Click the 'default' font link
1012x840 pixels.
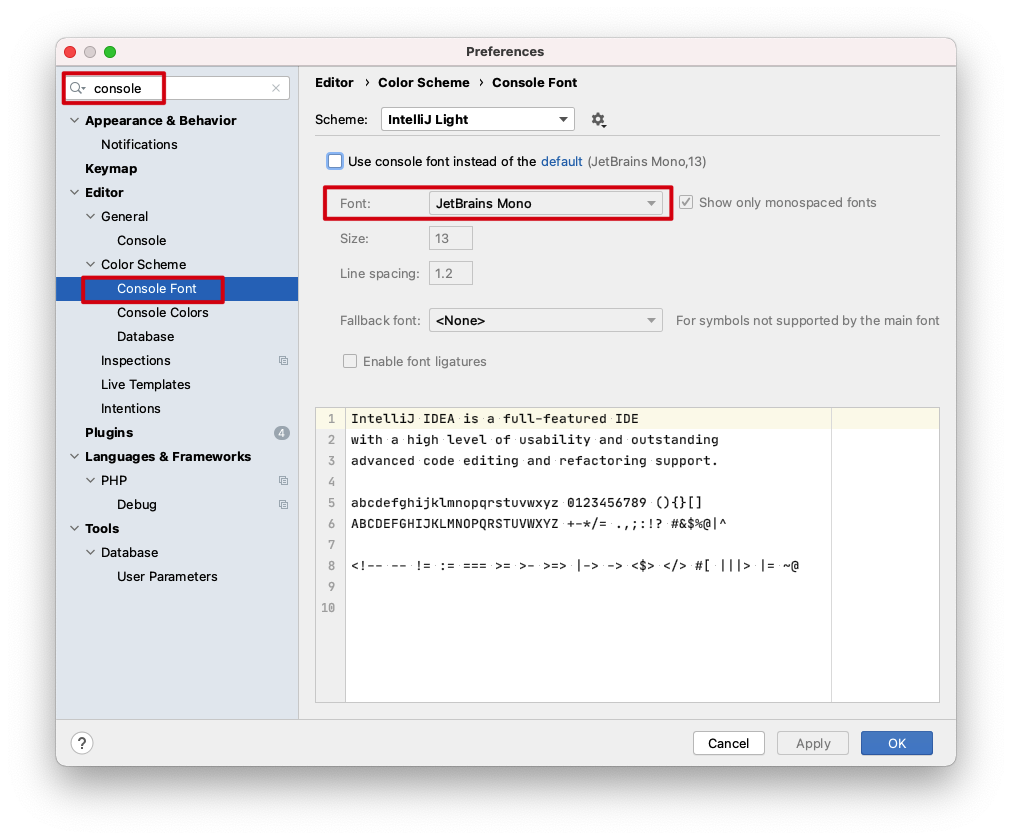pos(562,161)
